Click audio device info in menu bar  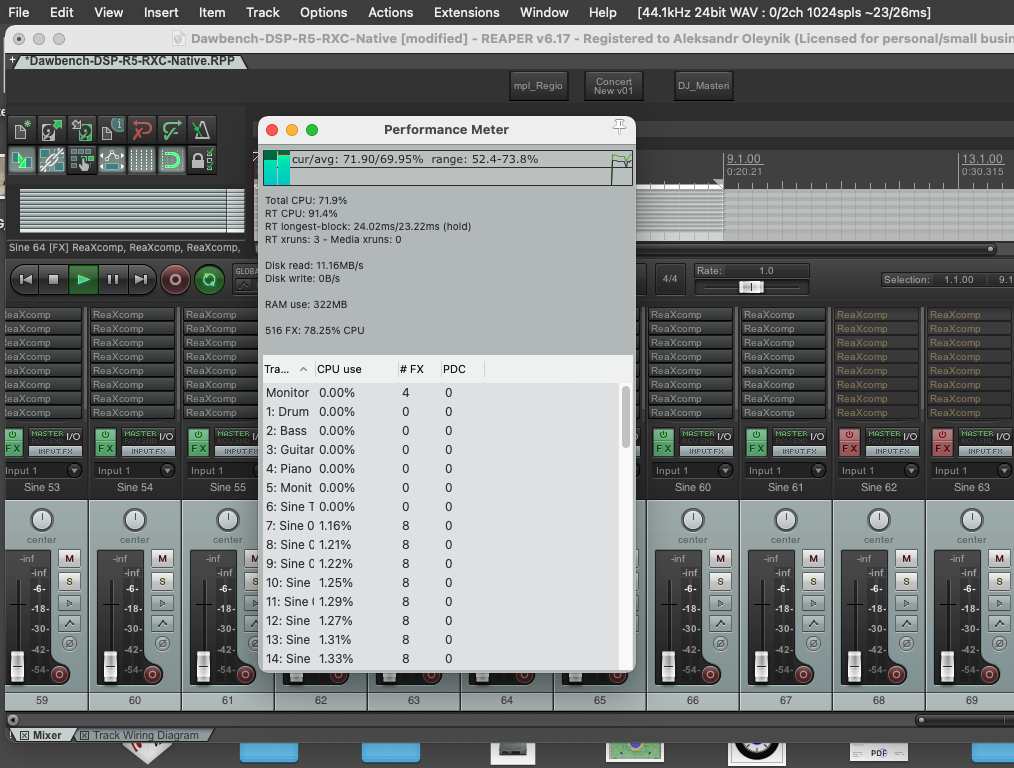[x=784, y=12]
